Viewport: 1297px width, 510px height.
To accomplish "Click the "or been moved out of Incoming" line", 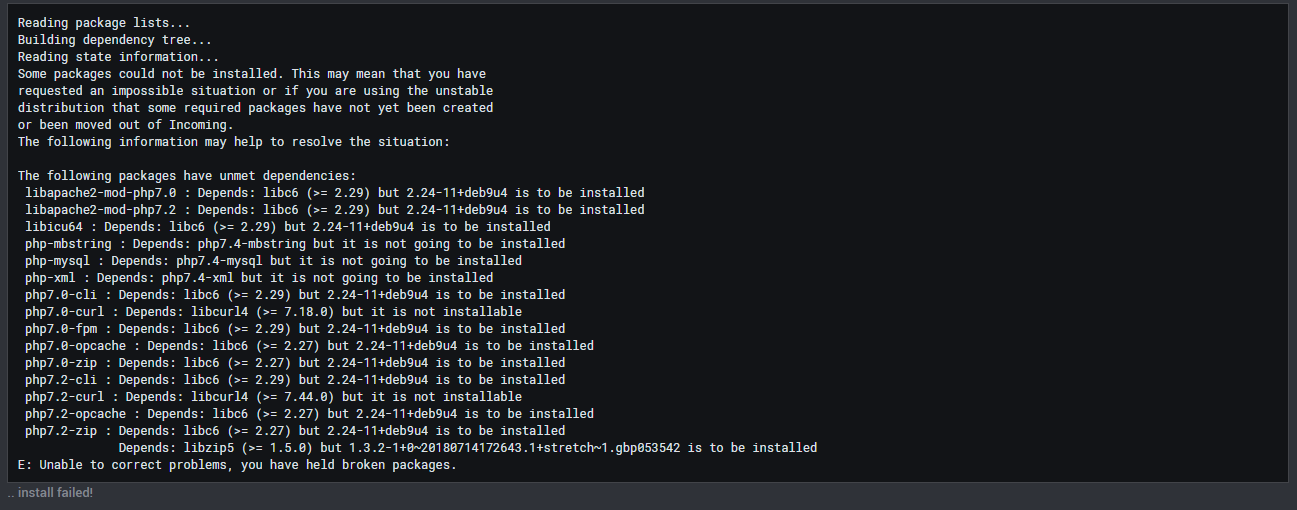I will click(x=125, y=125).
